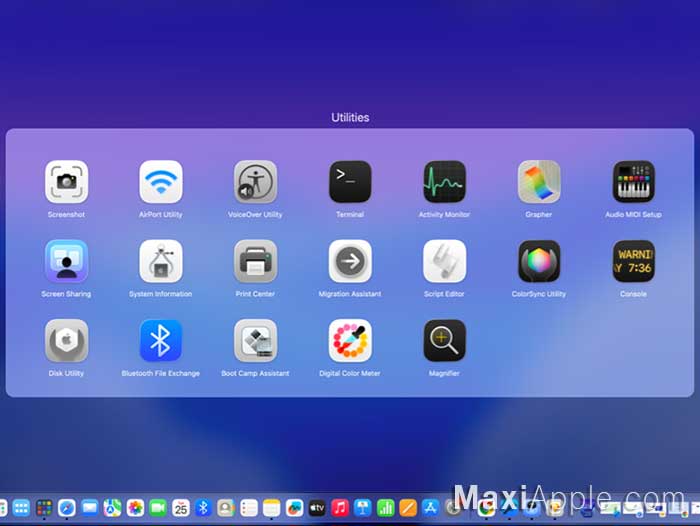Open Maps from the Dock
This screenshot has height=526, width=700.
(112, 508)
